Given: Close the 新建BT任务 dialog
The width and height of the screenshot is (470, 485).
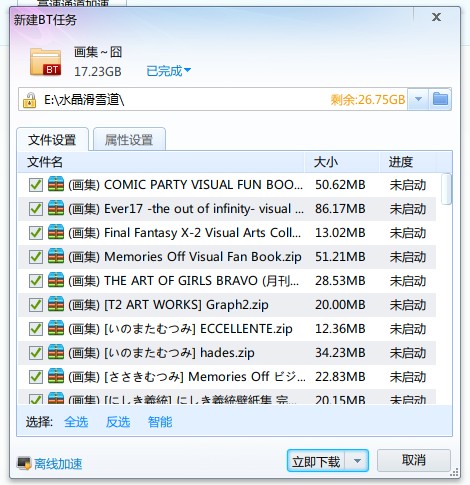Looking at the screenshot, I should click(x=436, y=17).
